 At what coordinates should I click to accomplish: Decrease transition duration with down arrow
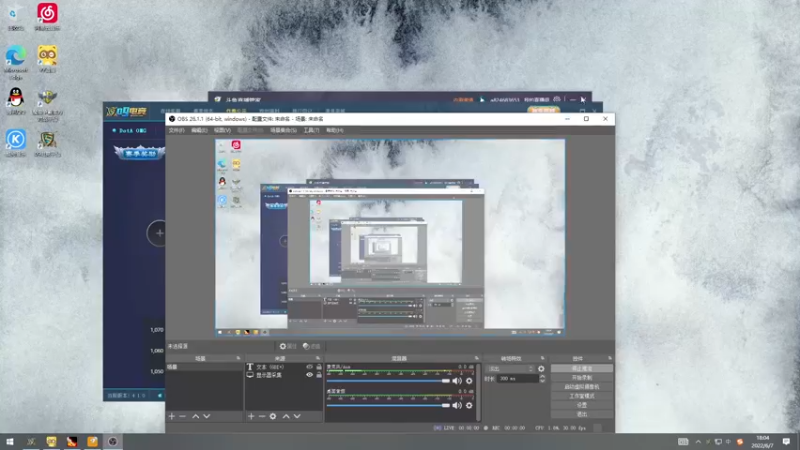coord(542,381)
